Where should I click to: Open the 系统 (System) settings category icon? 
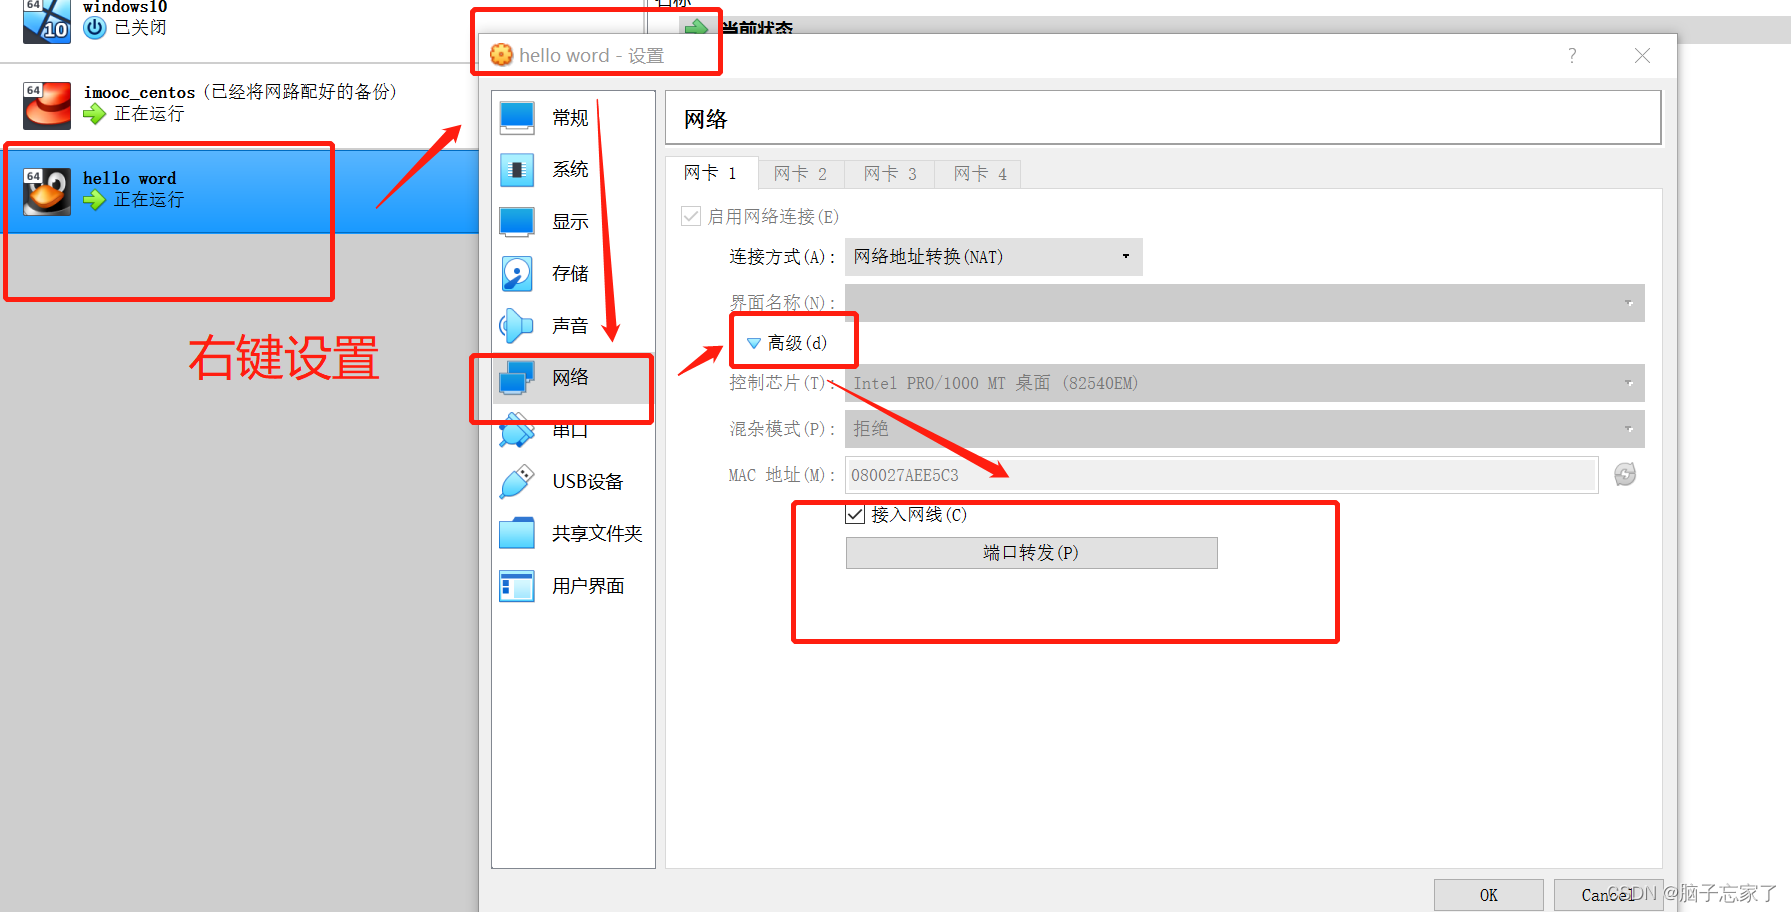(517, 170)
